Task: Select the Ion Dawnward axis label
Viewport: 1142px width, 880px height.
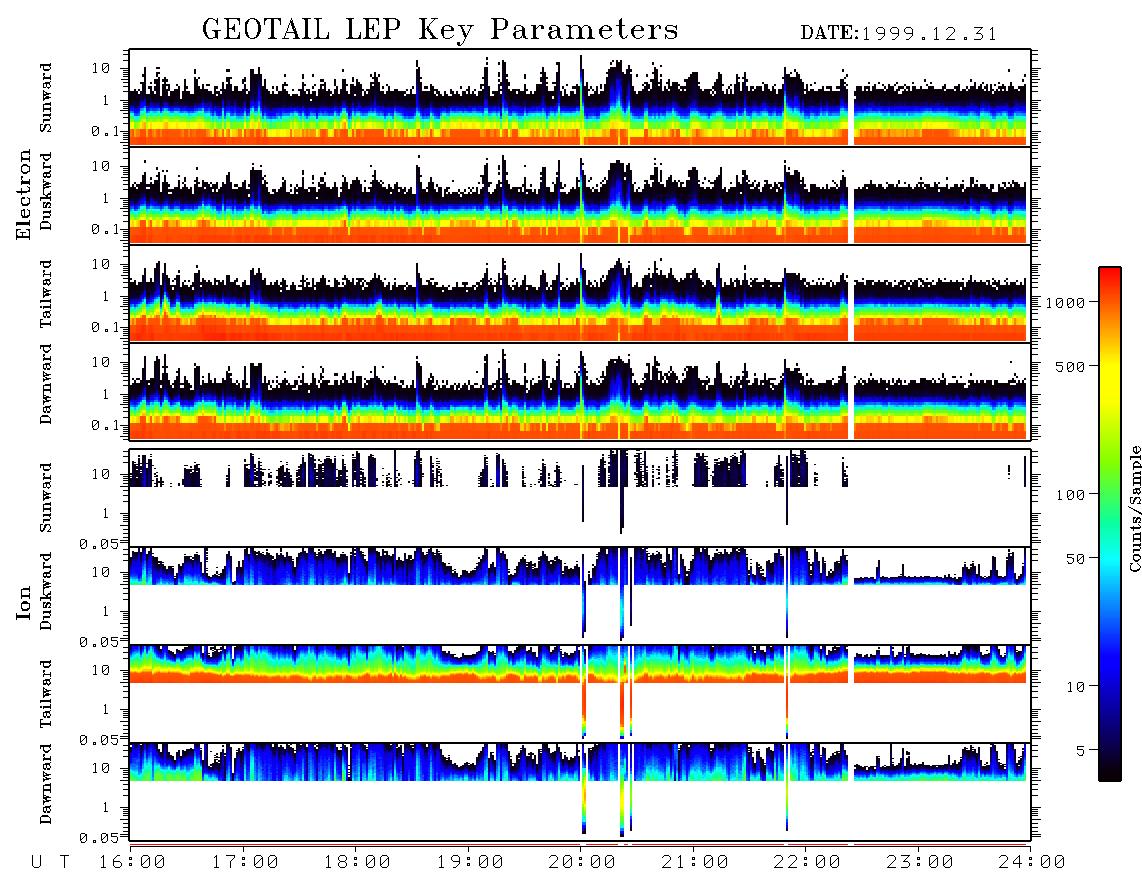Action: pos(46,784)
